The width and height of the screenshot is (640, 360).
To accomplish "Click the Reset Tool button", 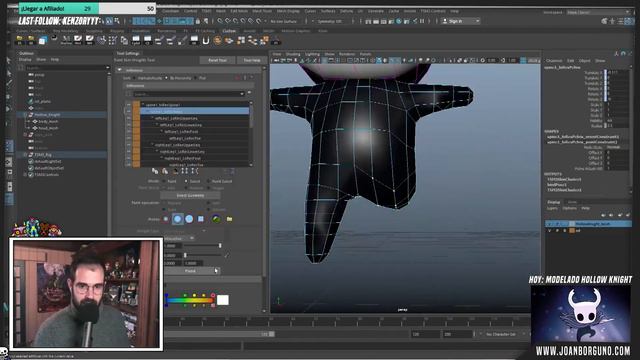I will coord(218,60).
